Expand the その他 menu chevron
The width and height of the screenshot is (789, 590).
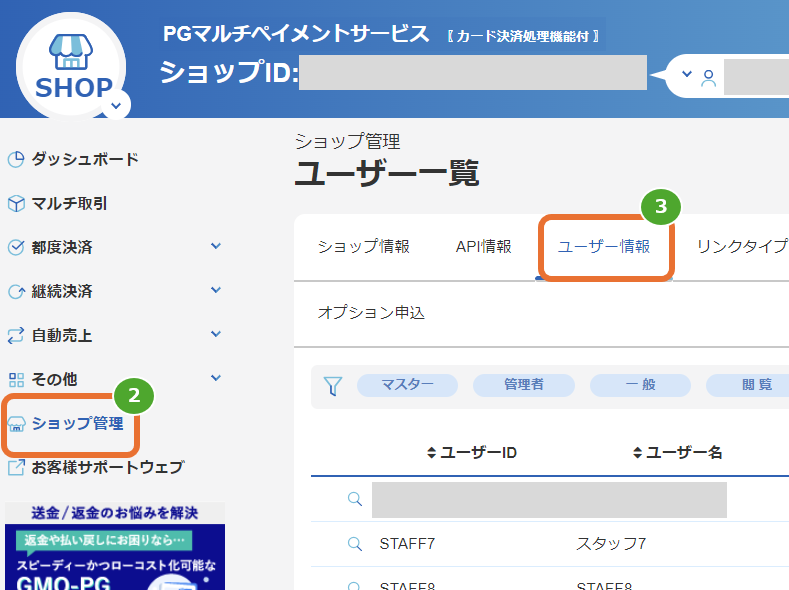[216, 378]
